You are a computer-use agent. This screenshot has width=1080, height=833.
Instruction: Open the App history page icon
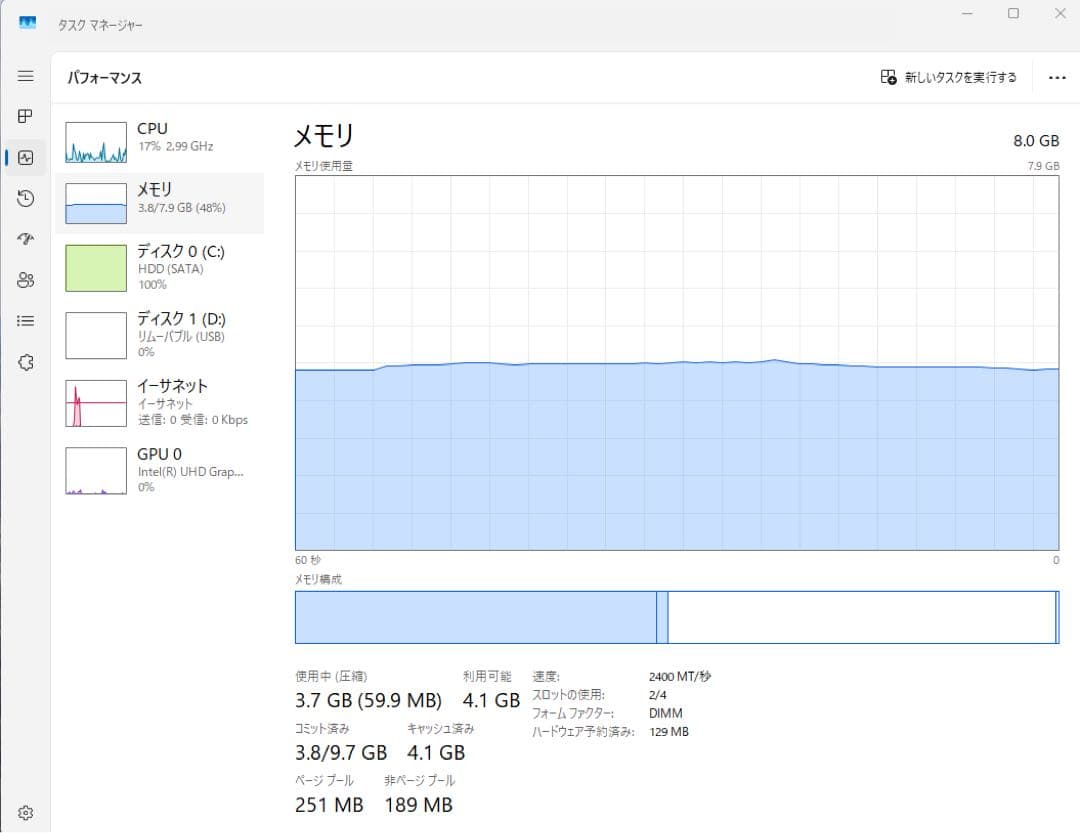[25, 198]
